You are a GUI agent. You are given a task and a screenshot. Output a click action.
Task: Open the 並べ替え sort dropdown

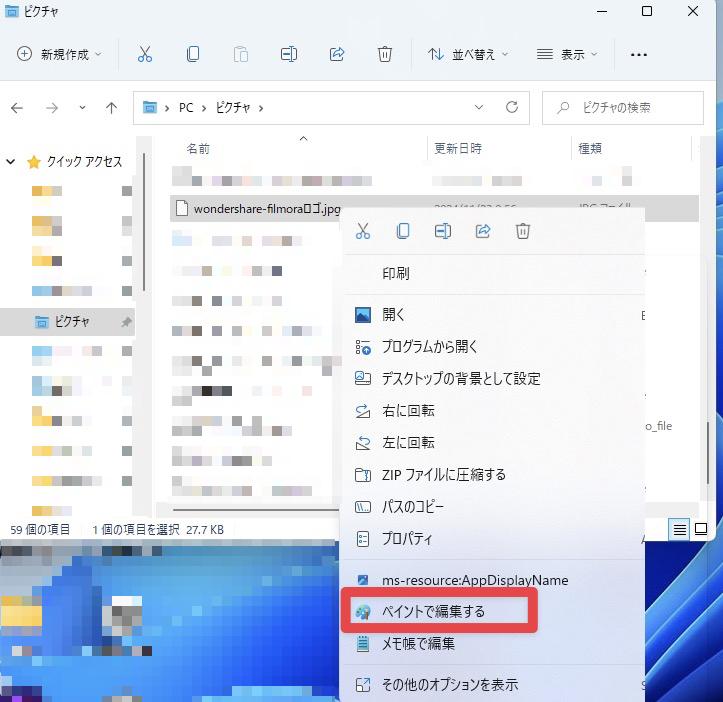468,54
